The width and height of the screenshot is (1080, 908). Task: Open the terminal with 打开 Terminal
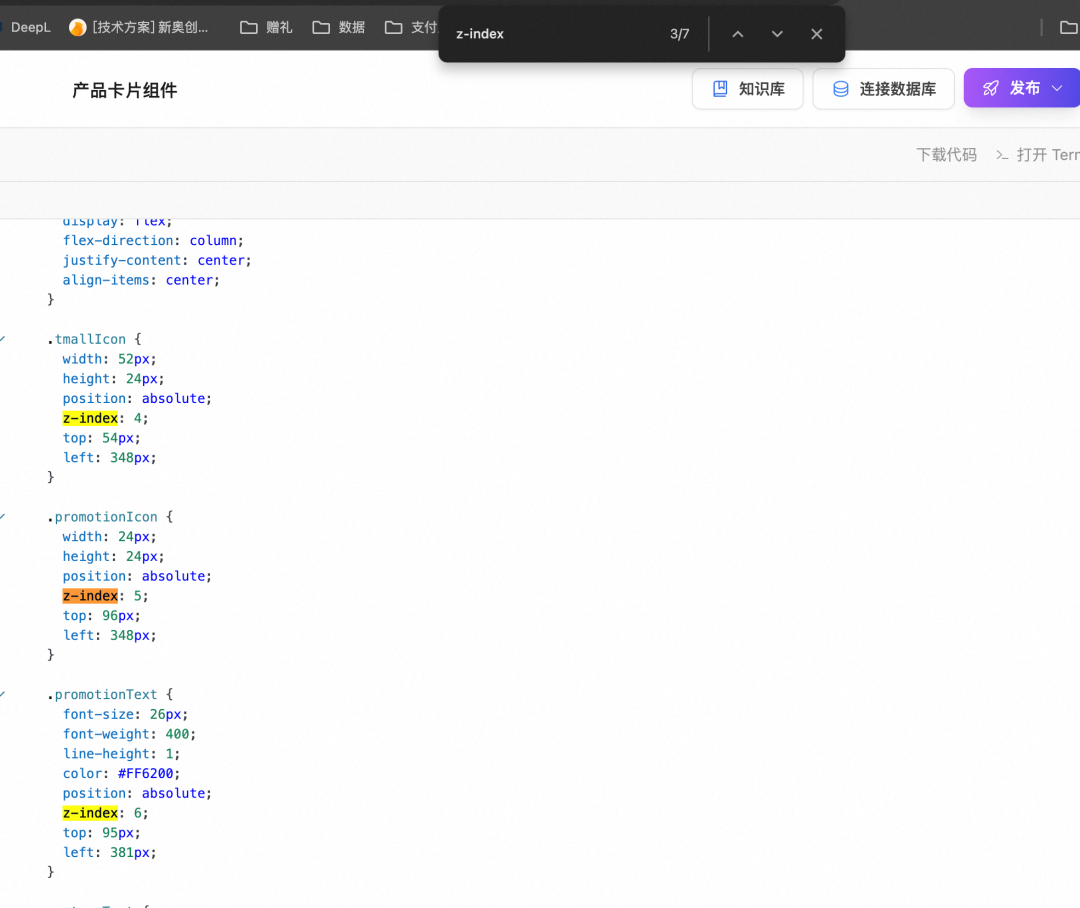tap(1040, 155)
